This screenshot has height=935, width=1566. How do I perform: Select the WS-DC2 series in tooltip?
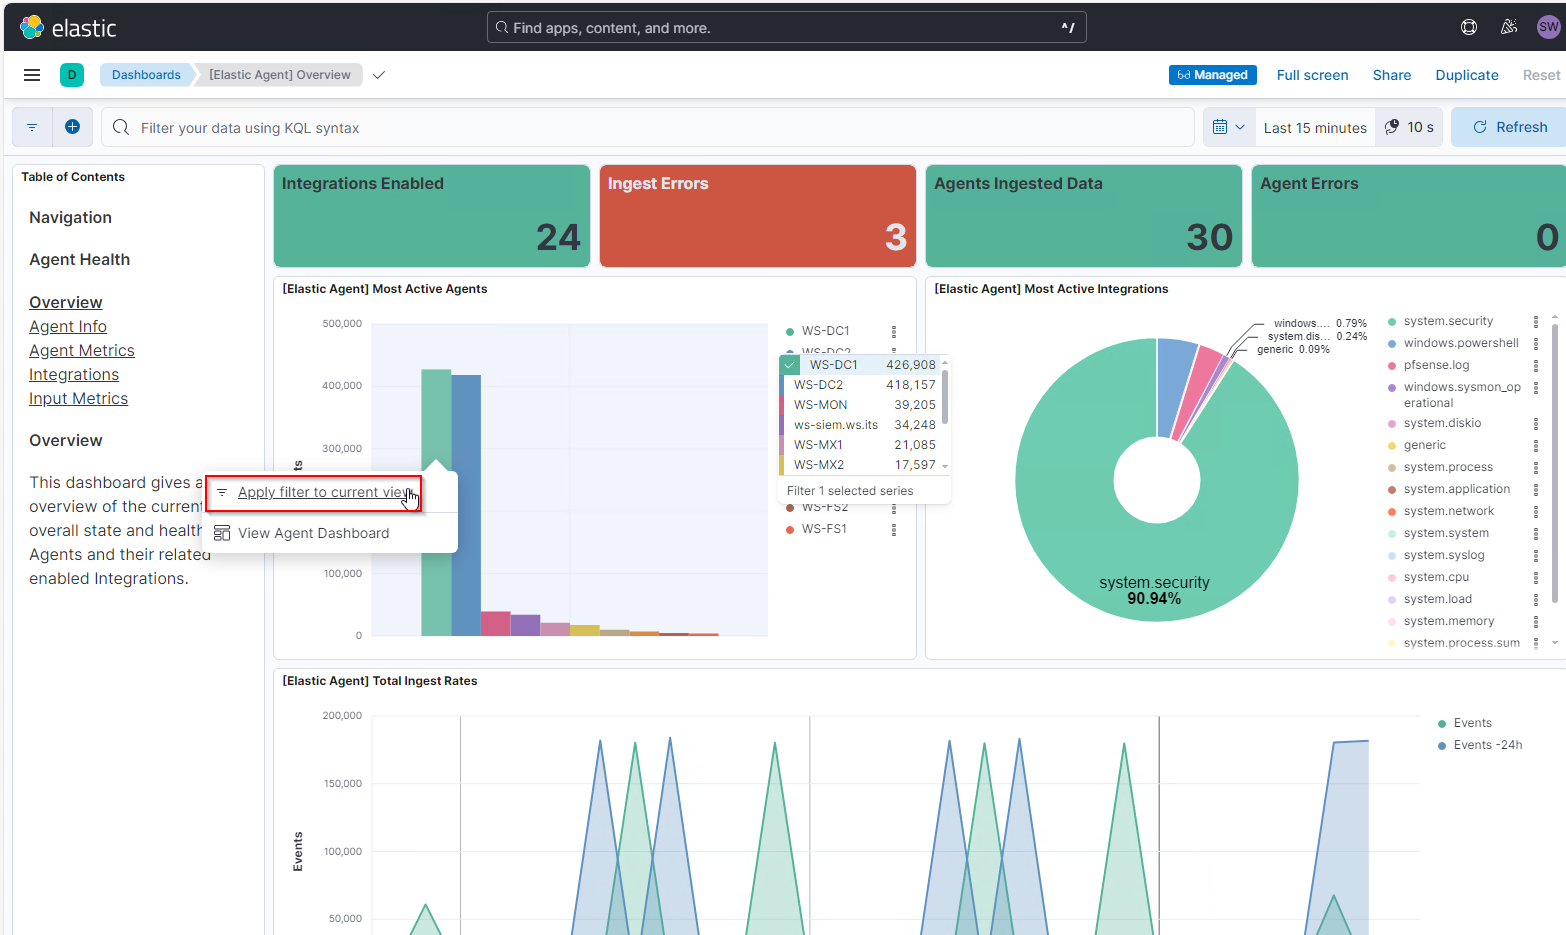[x=859, y=385]
